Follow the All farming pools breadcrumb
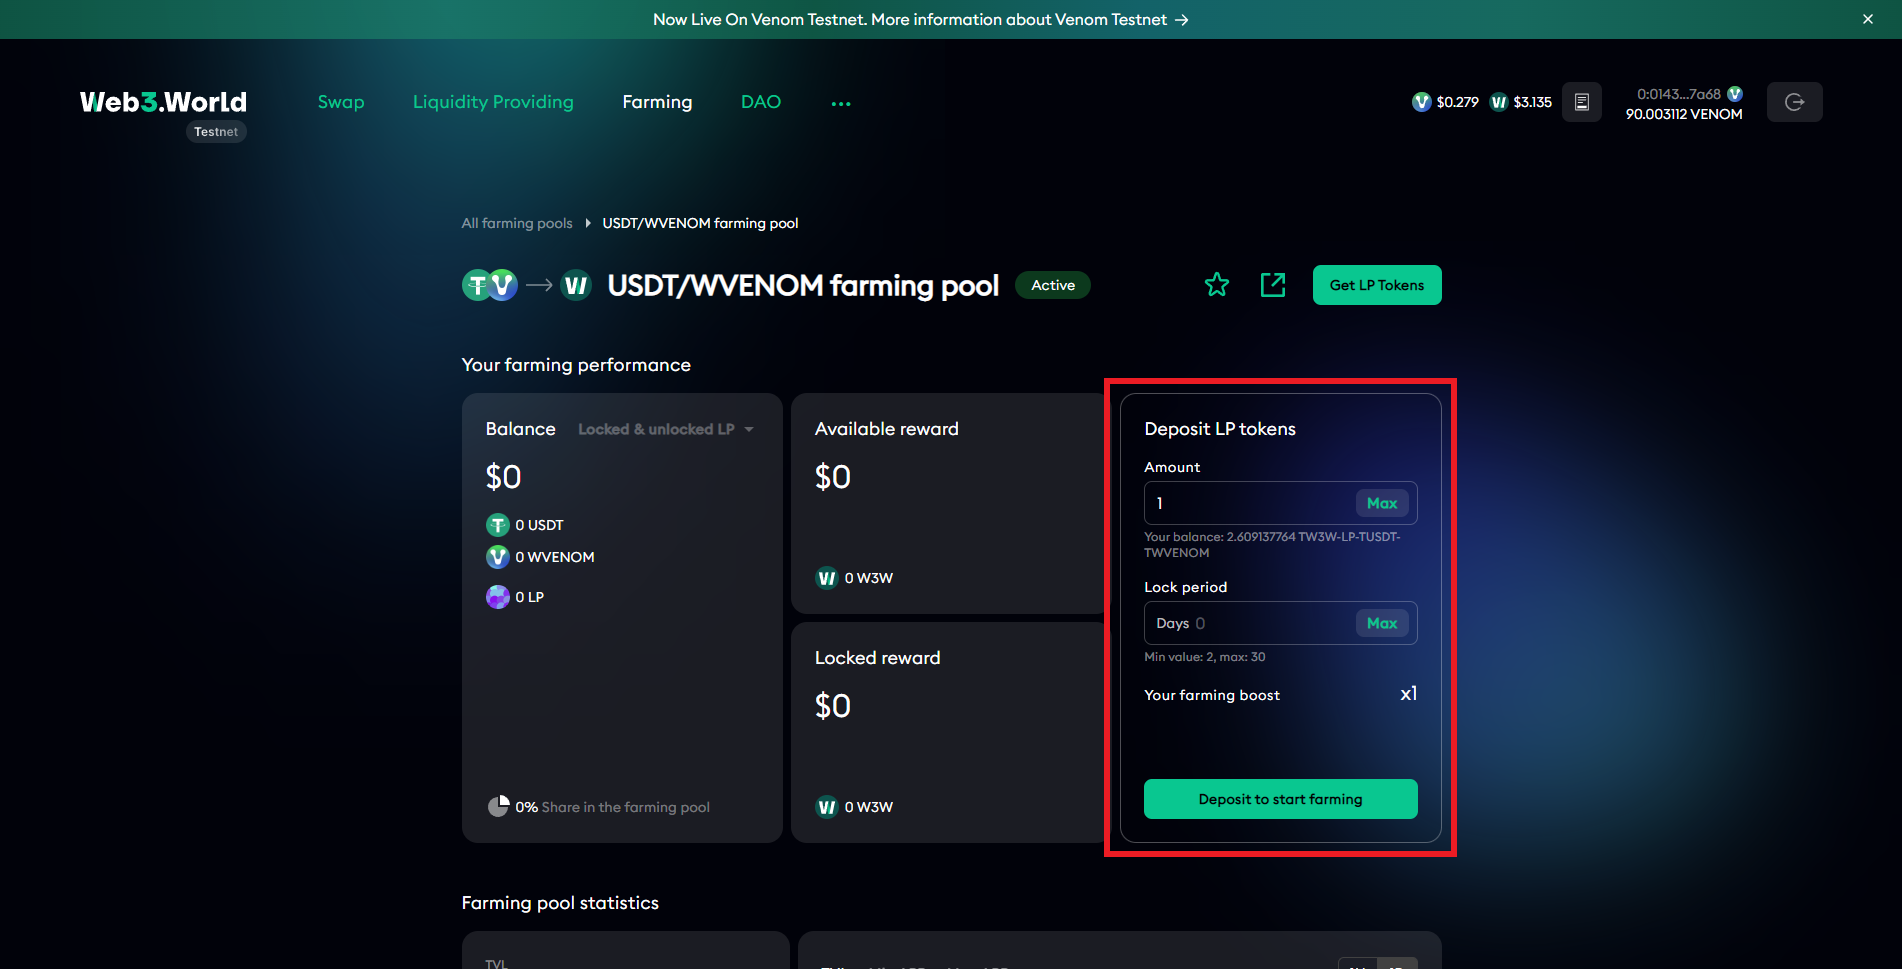The height and width of the screenshot is (969, 1902). coord(517,223)
